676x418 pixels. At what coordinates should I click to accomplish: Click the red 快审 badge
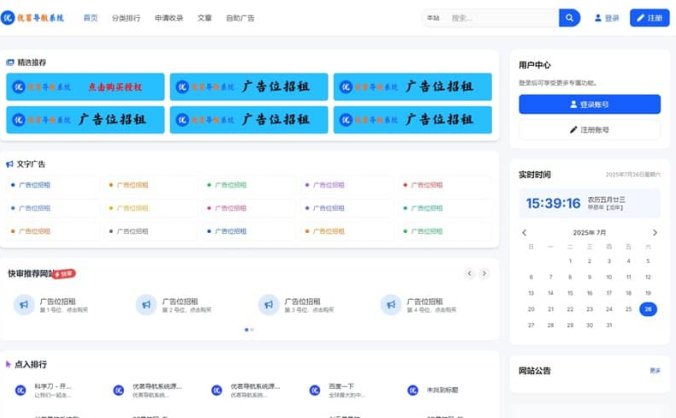(64, 274)
